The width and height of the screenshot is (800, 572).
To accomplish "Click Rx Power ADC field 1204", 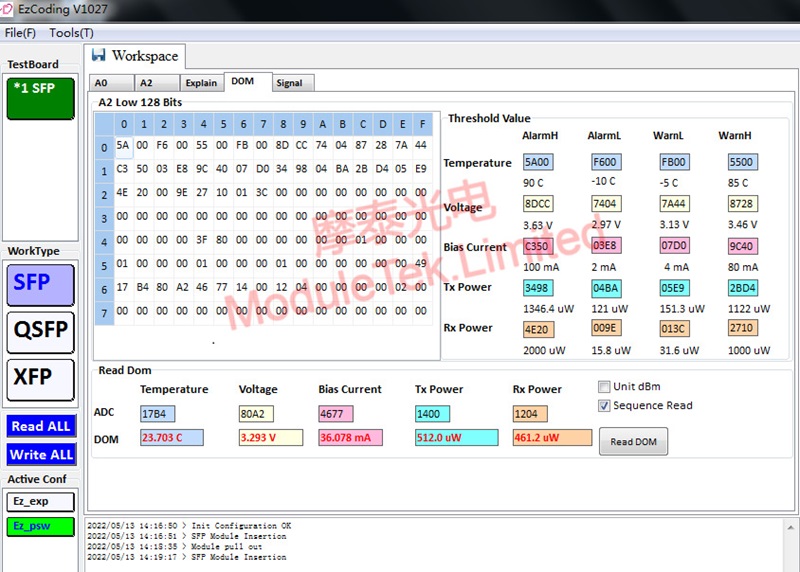I will [530, 414].
